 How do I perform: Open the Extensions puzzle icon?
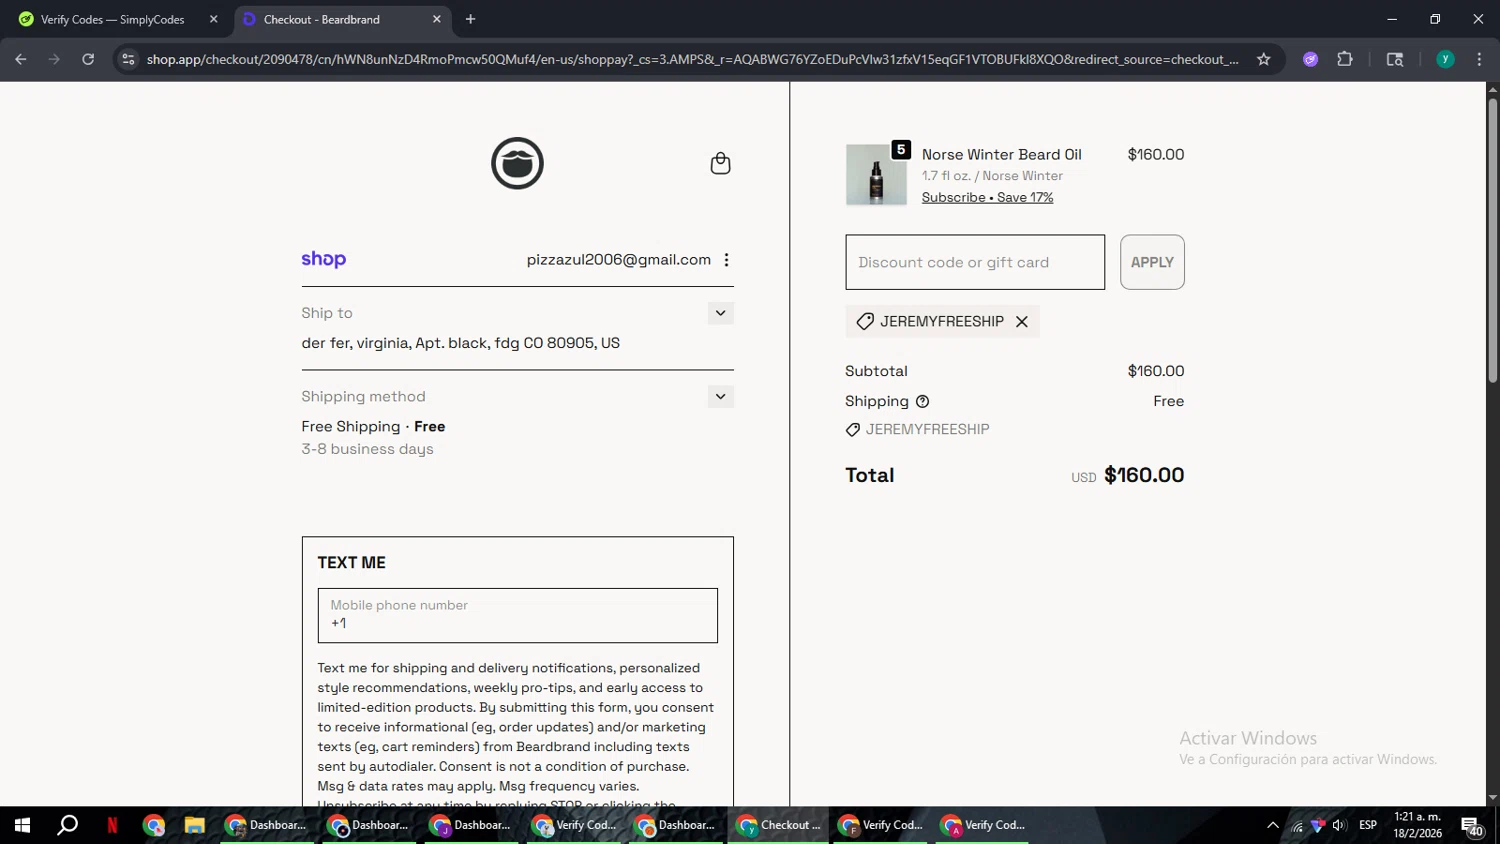point(1345,59)
